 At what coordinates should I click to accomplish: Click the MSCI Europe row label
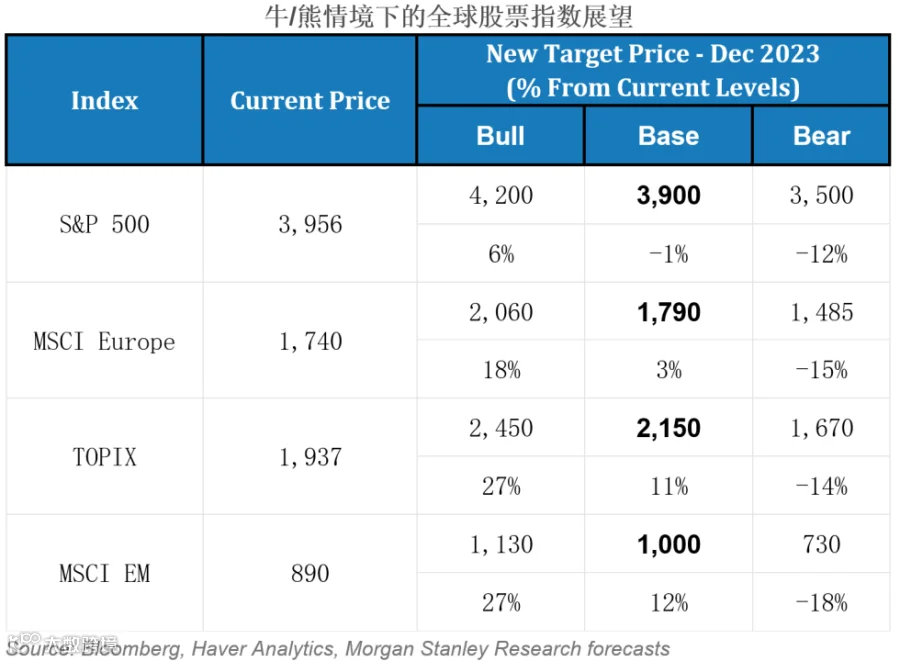[x=104, y=341]
